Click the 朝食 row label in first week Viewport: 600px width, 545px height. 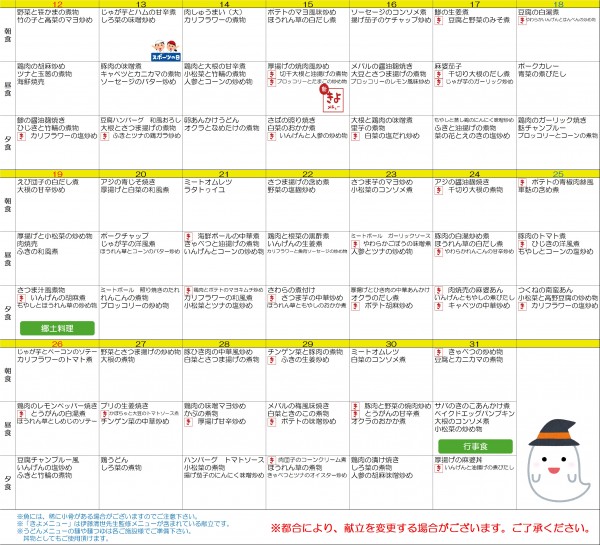(x=6, y=31)
